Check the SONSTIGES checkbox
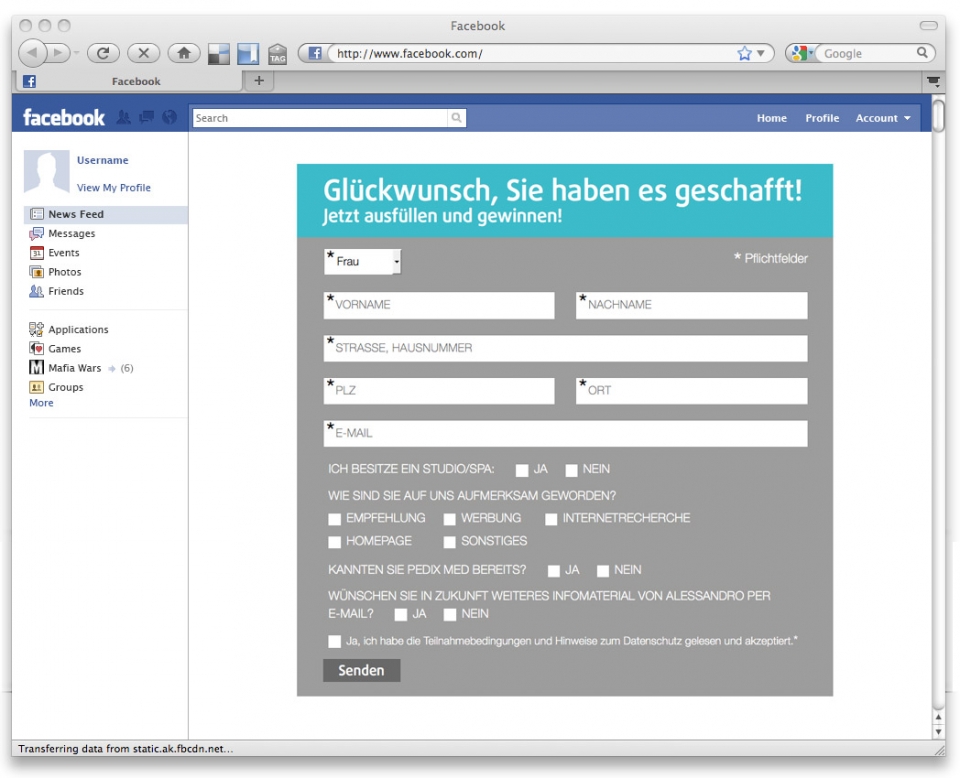The height and width of the screenshot is (778, 960). coord(449,542)
